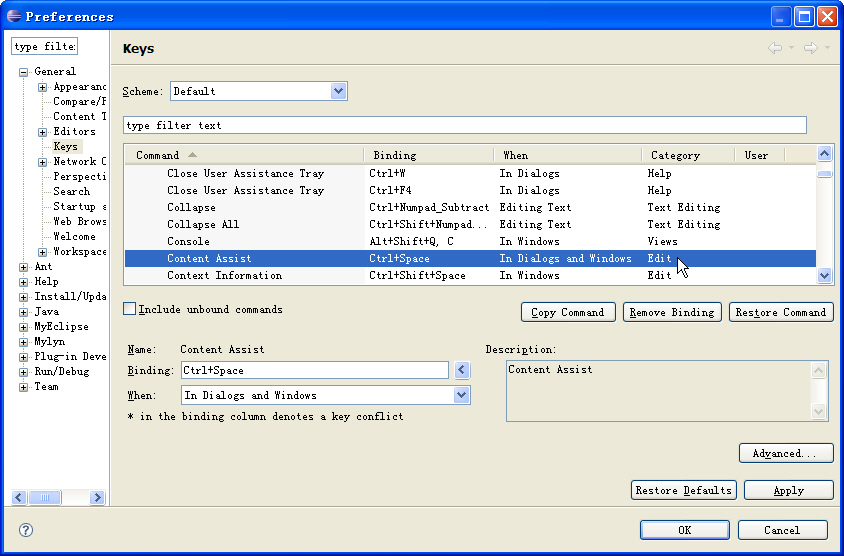
Task: Click the Remove Binding button
Action: (x=672, y=312)
